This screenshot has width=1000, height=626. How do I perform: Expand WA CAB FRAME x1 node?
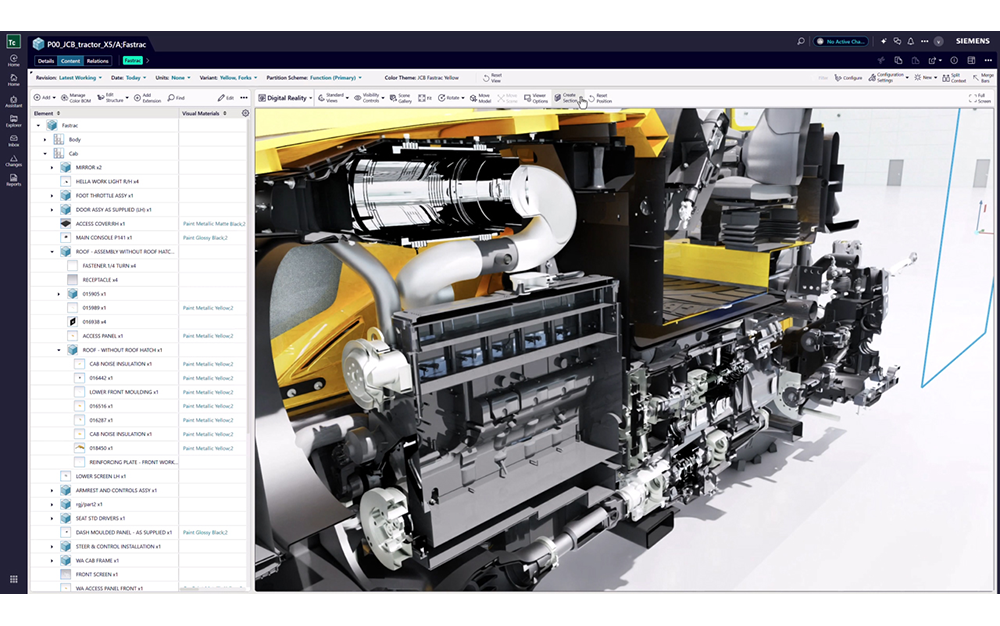pos(52,560)
